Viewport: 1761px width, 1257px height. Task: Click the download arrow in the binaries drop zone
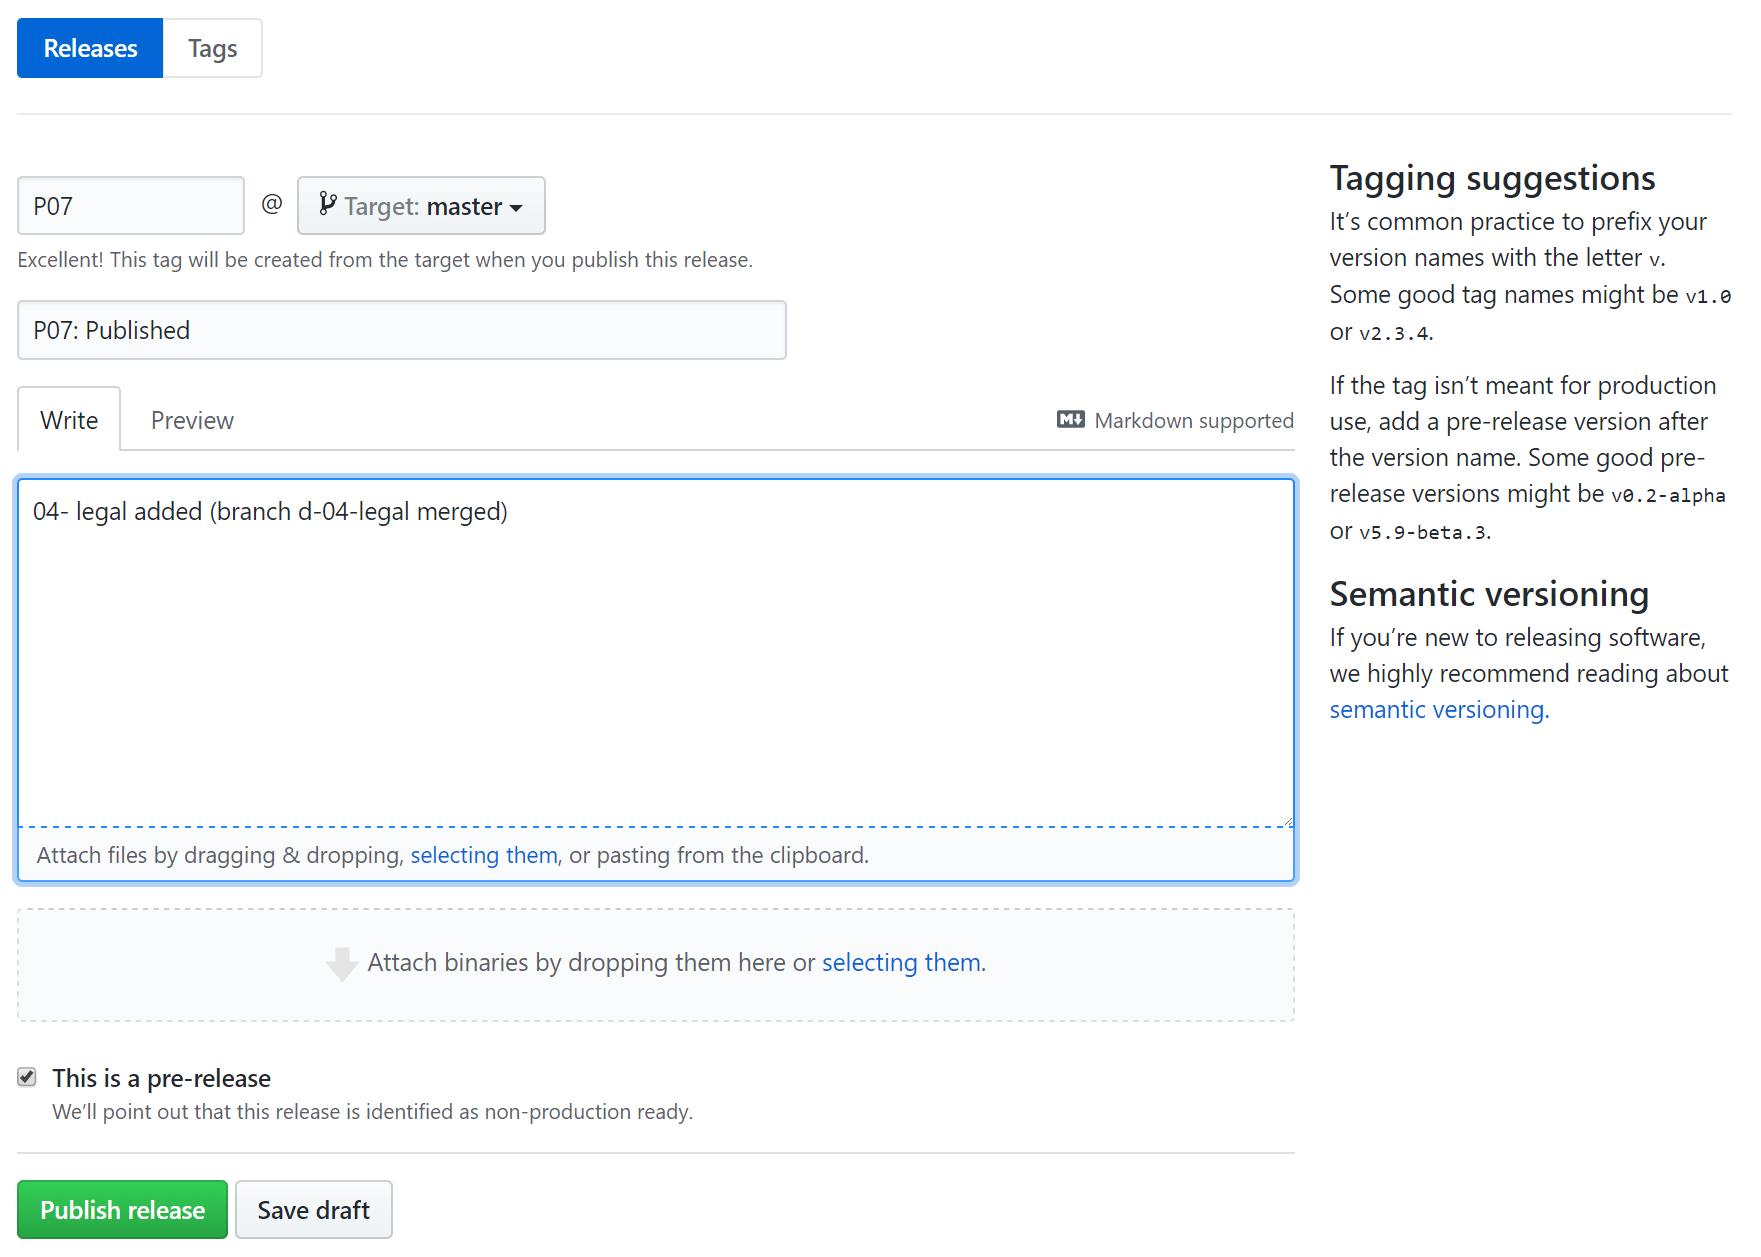[341, 963]
